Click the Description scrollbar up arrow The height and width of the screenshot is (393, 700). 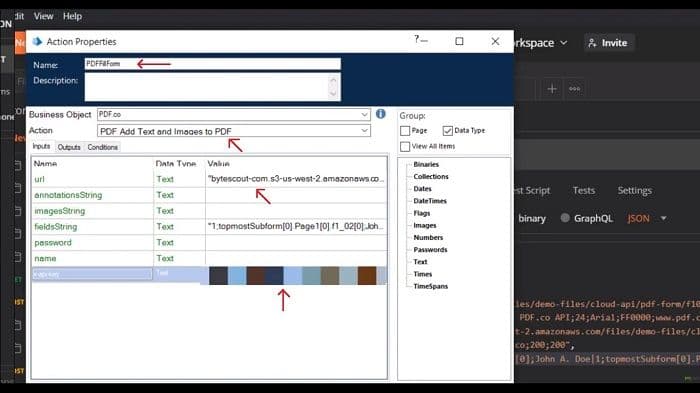click(333, 80)
